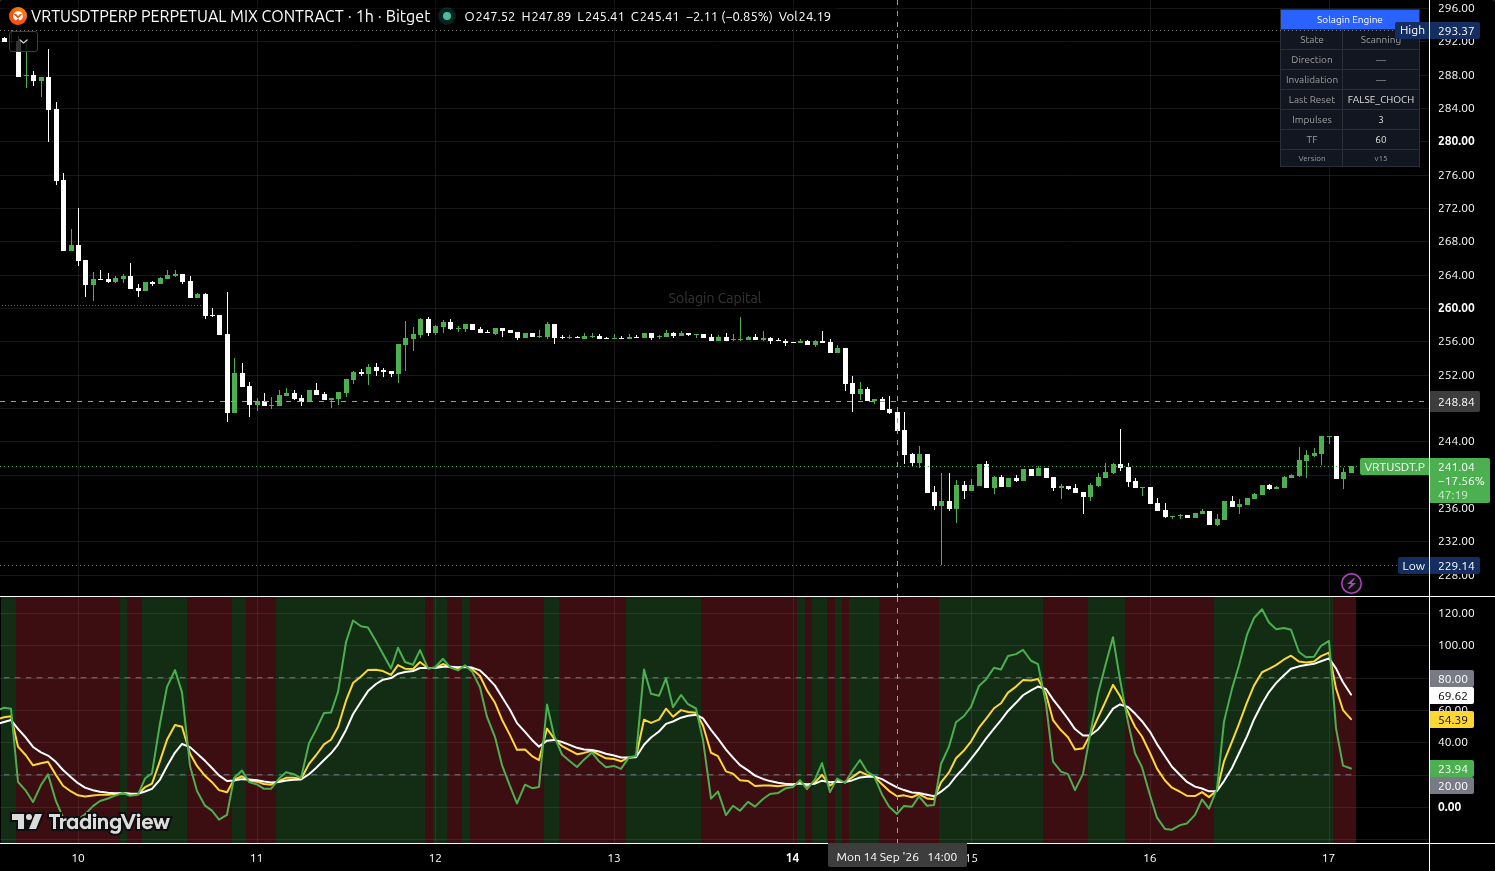Click date 10 on the time axis

[x=78, y=858]
